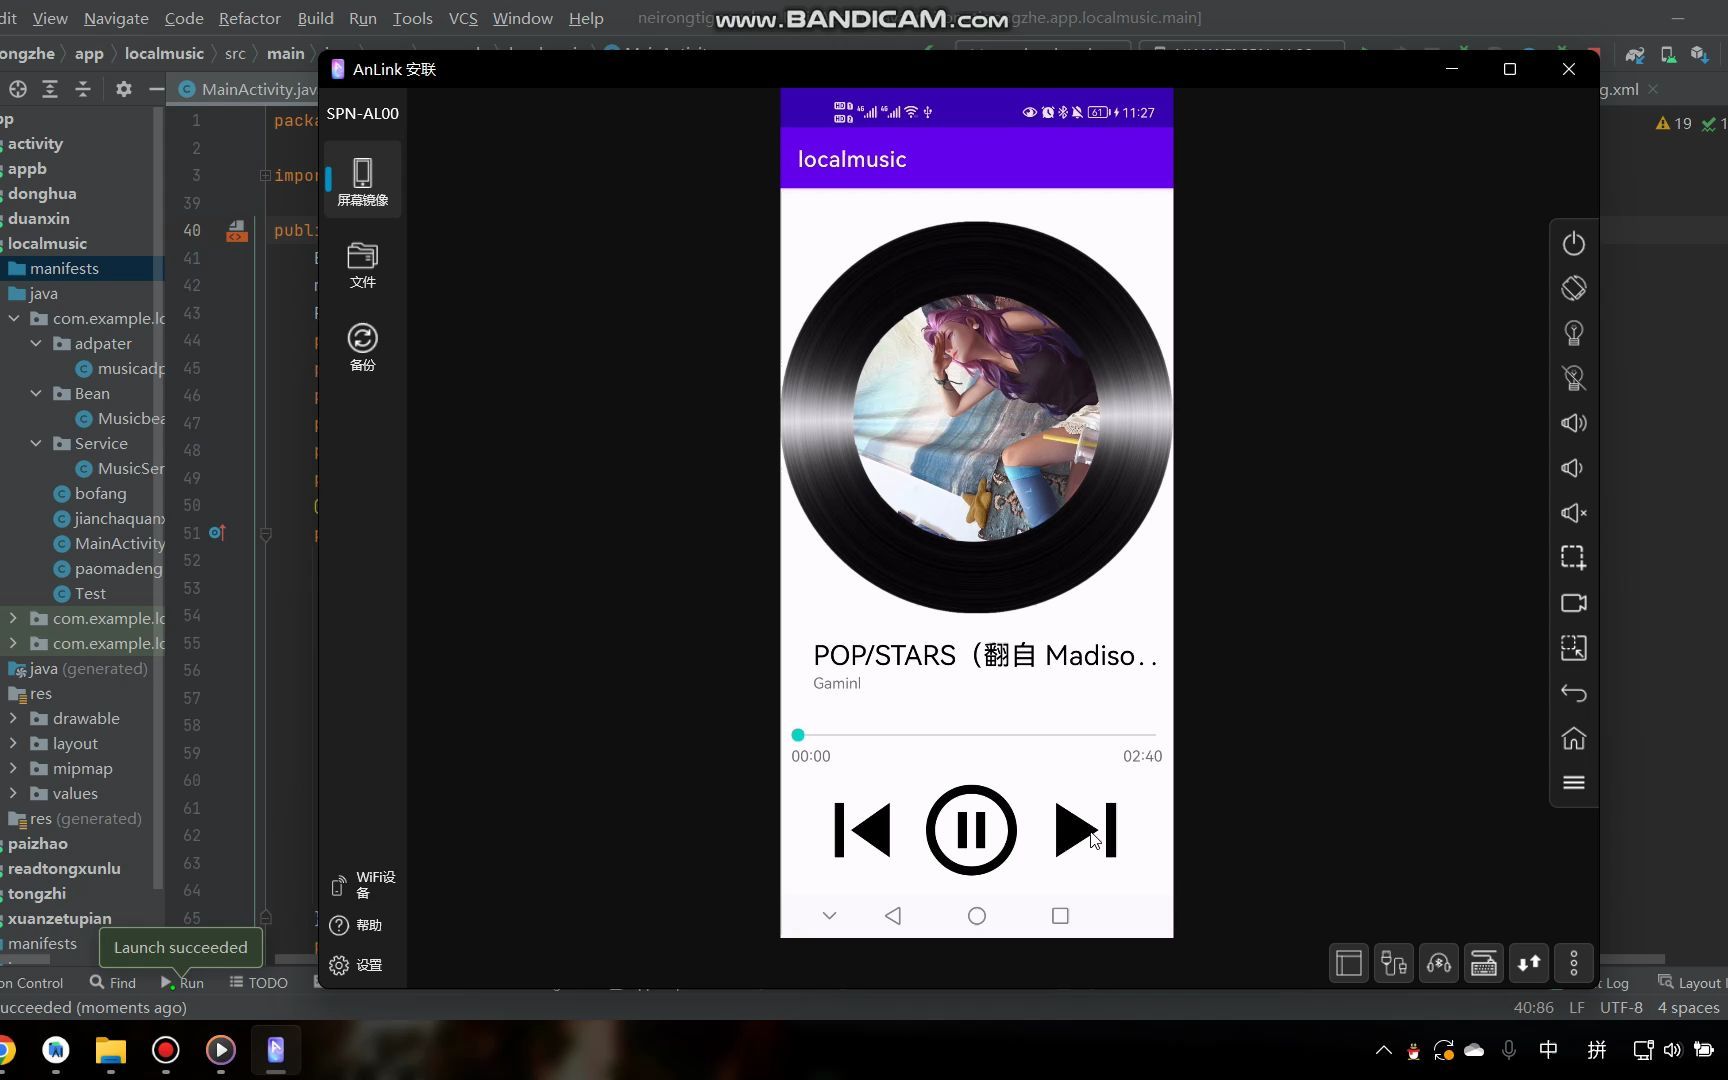
Task: Open the 文件 files panel
Action: (362, 265)
